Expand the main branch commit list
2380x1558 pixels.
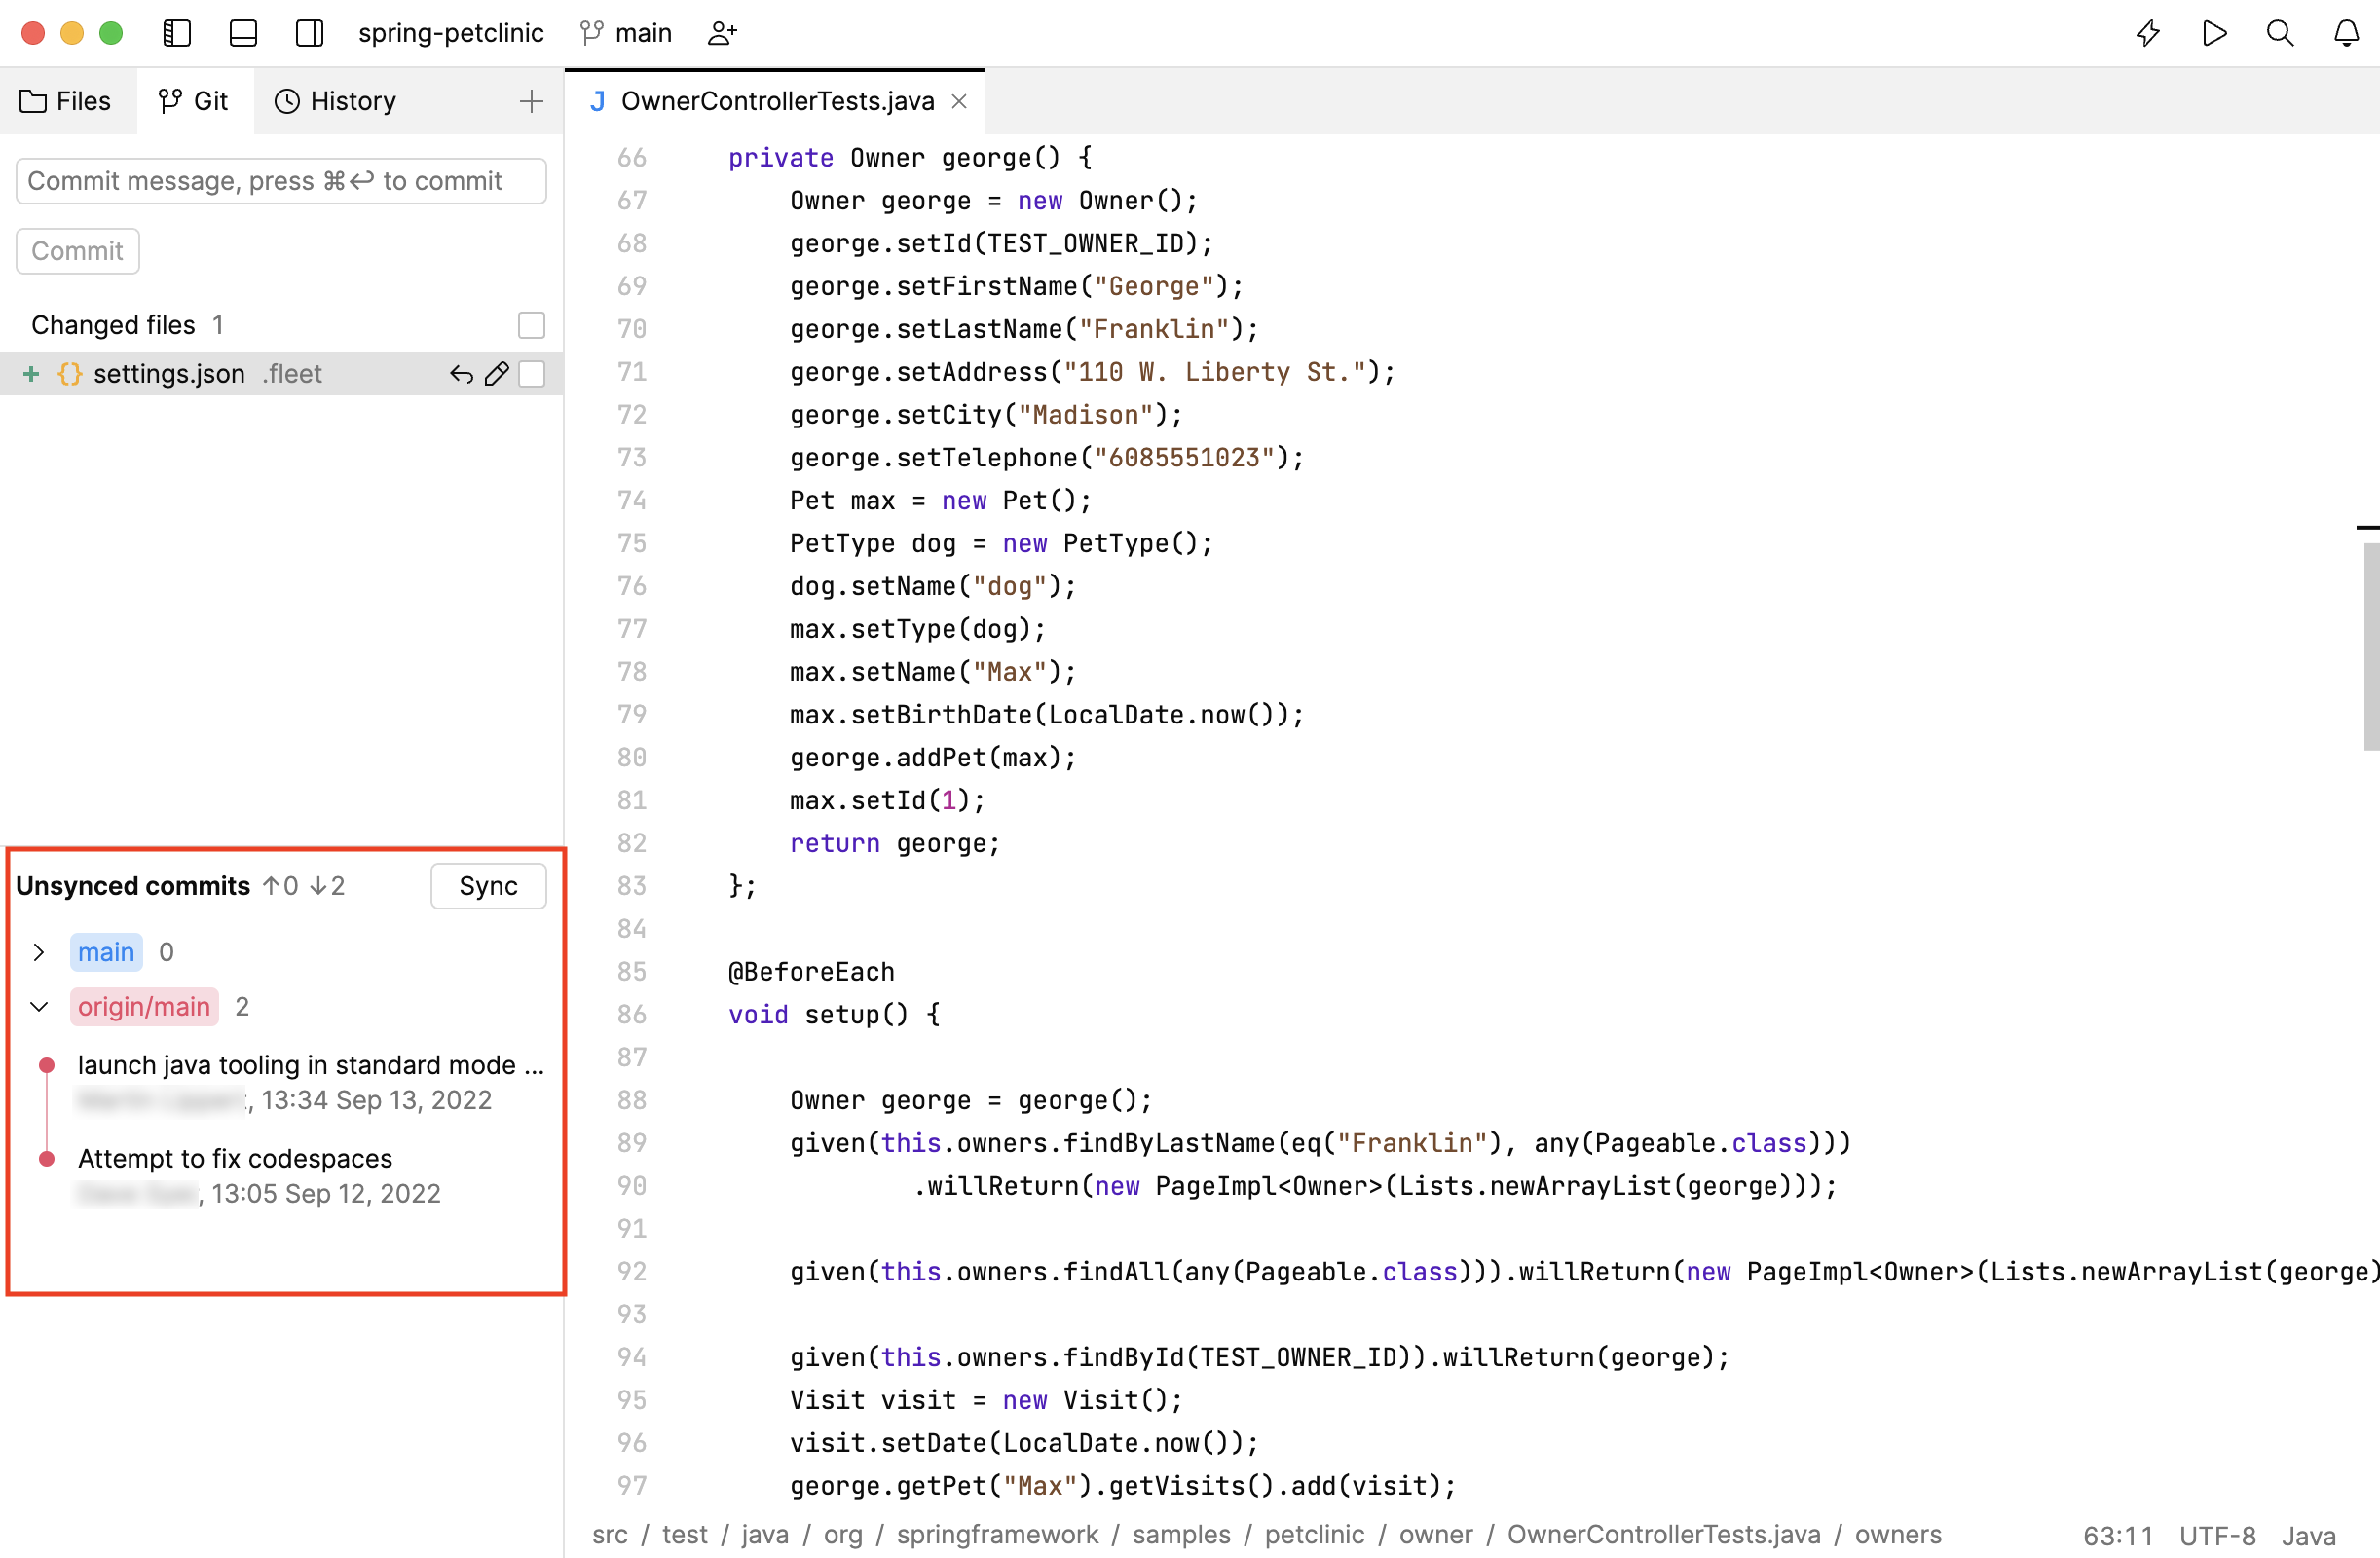click(x=39, y=952)
